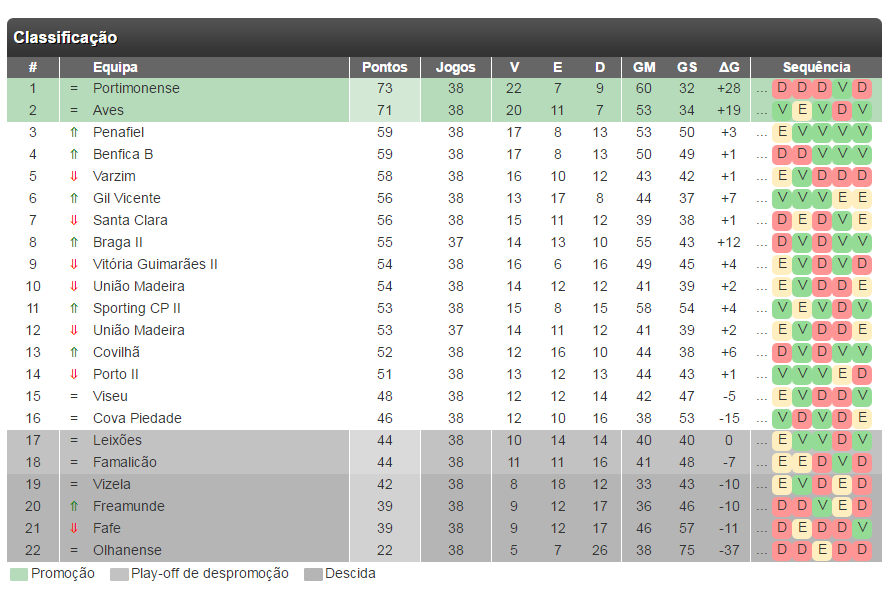Viewport: 891px width, 592px height.
Task: Click the ellipsis before Benfica B's sequence
Action: (761, 157)
